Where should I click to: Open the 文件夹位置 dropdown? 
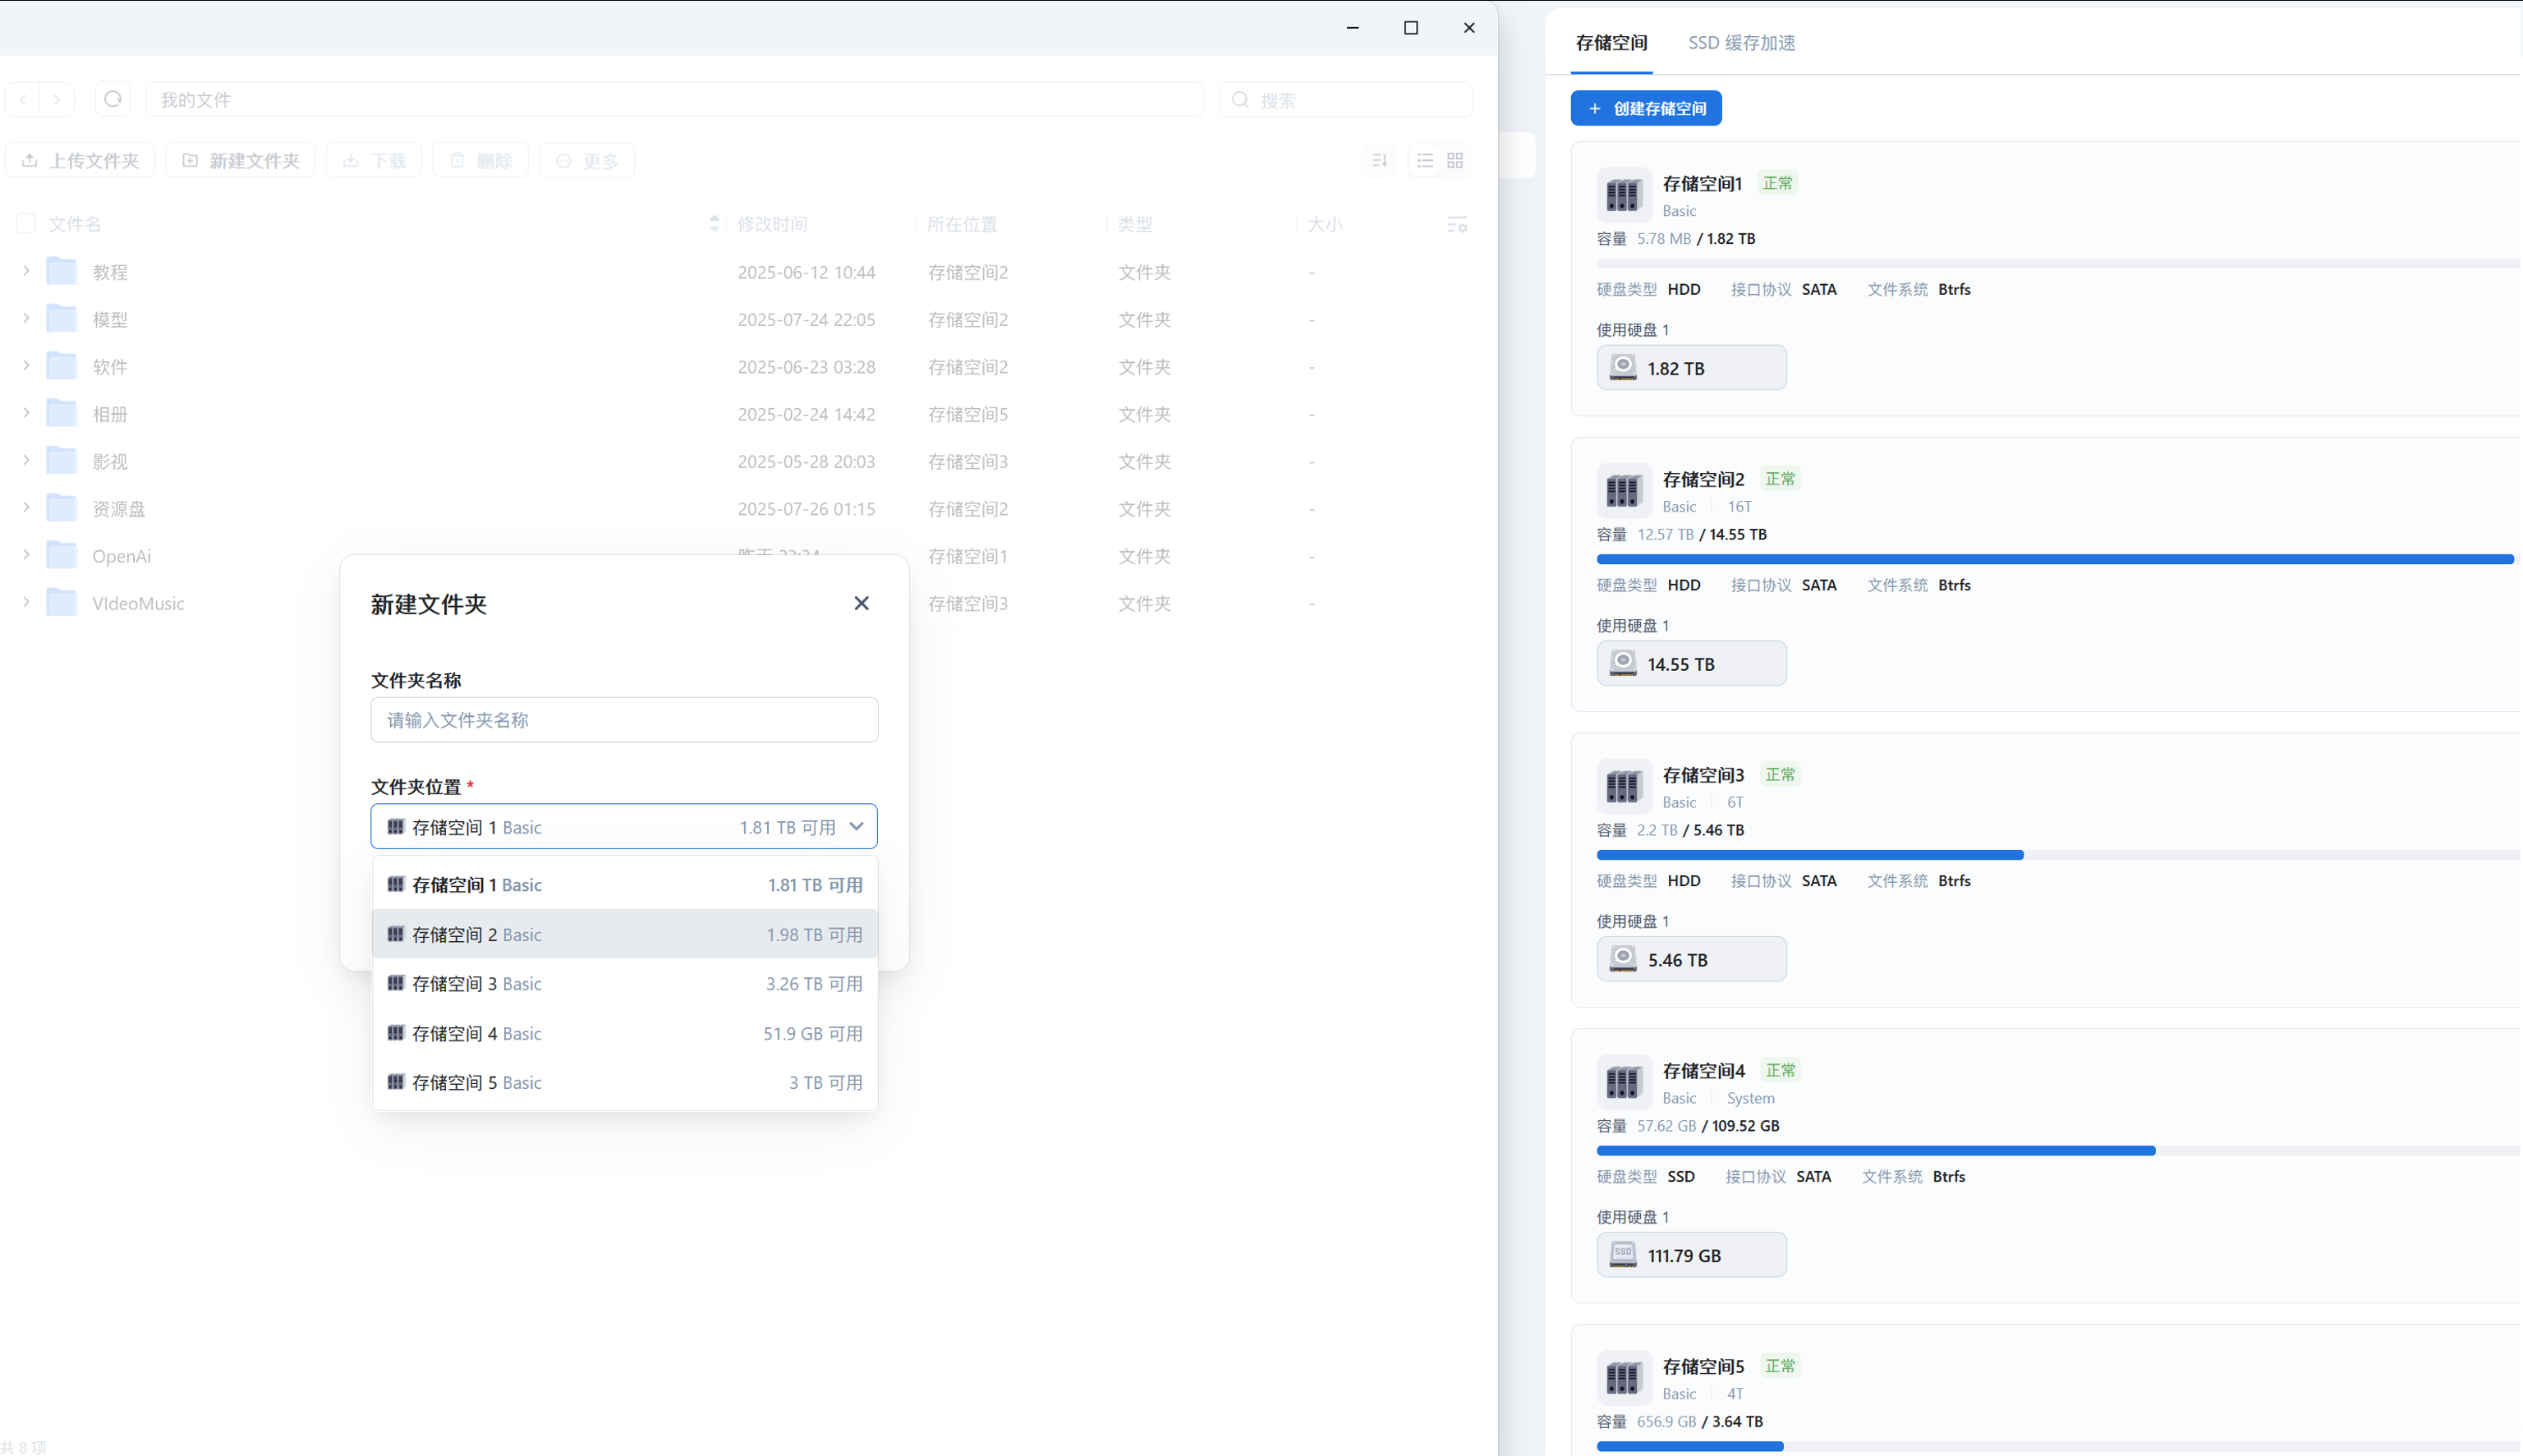point(624,827)
